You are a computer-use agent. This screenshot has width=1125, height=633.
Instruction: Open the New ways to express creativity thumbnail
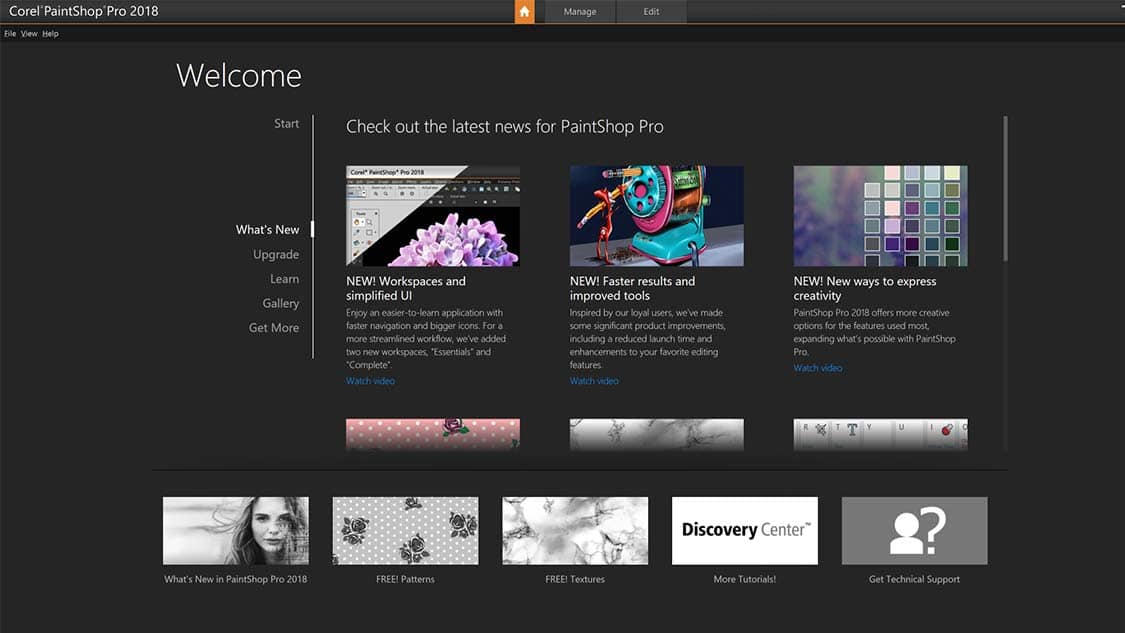(880, 216)
